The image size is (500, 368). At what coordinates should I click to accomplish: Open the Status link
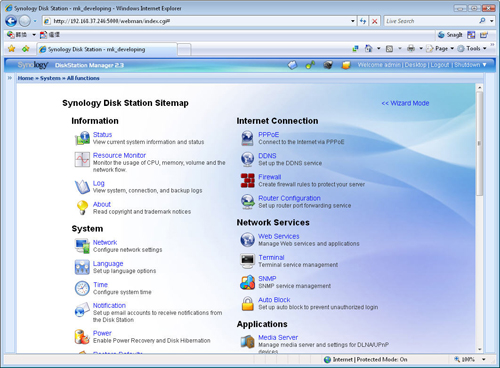[x=102, y=134]
